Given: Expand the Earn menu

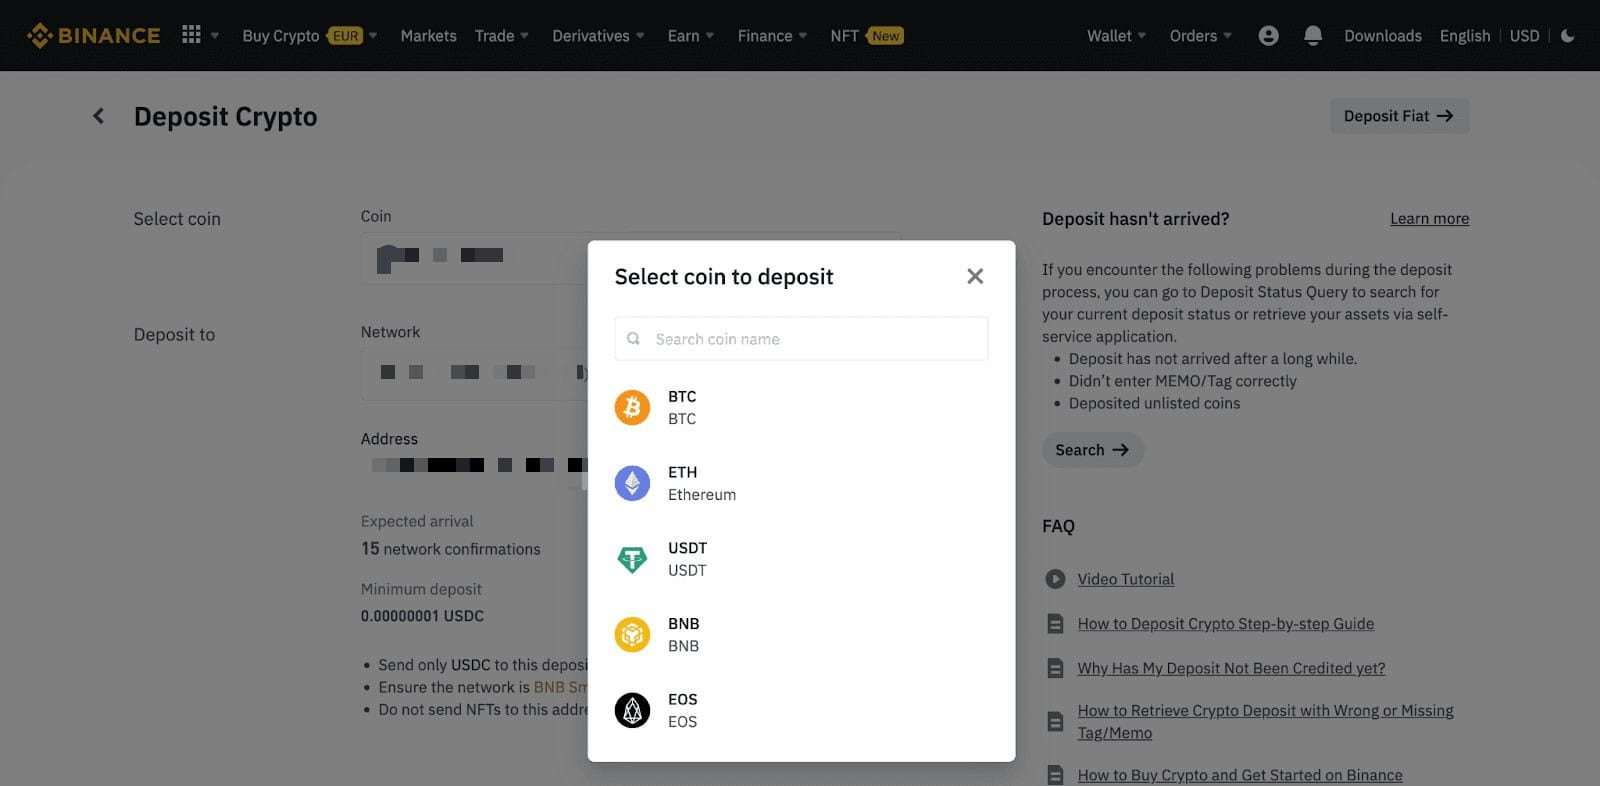Looking at the screenshot, I should [x=691, y=36].
